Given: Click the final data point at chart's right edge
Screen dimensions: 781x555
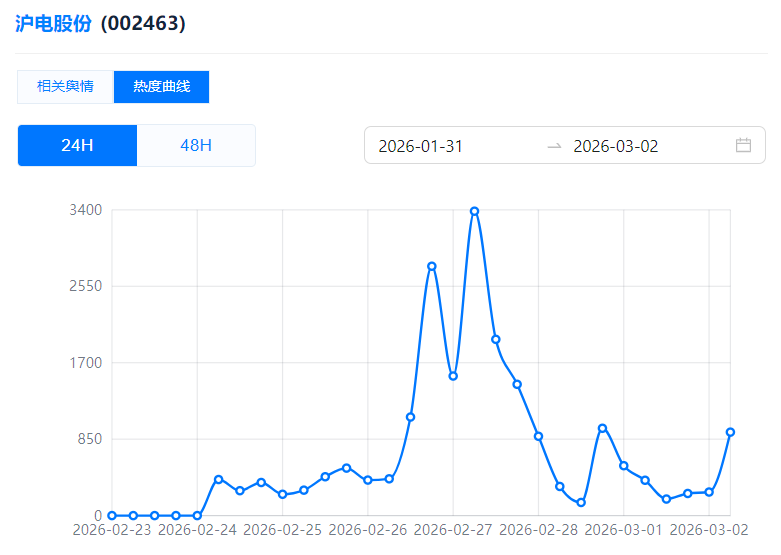Looking at the screenshot, I should tap(730, 432).
